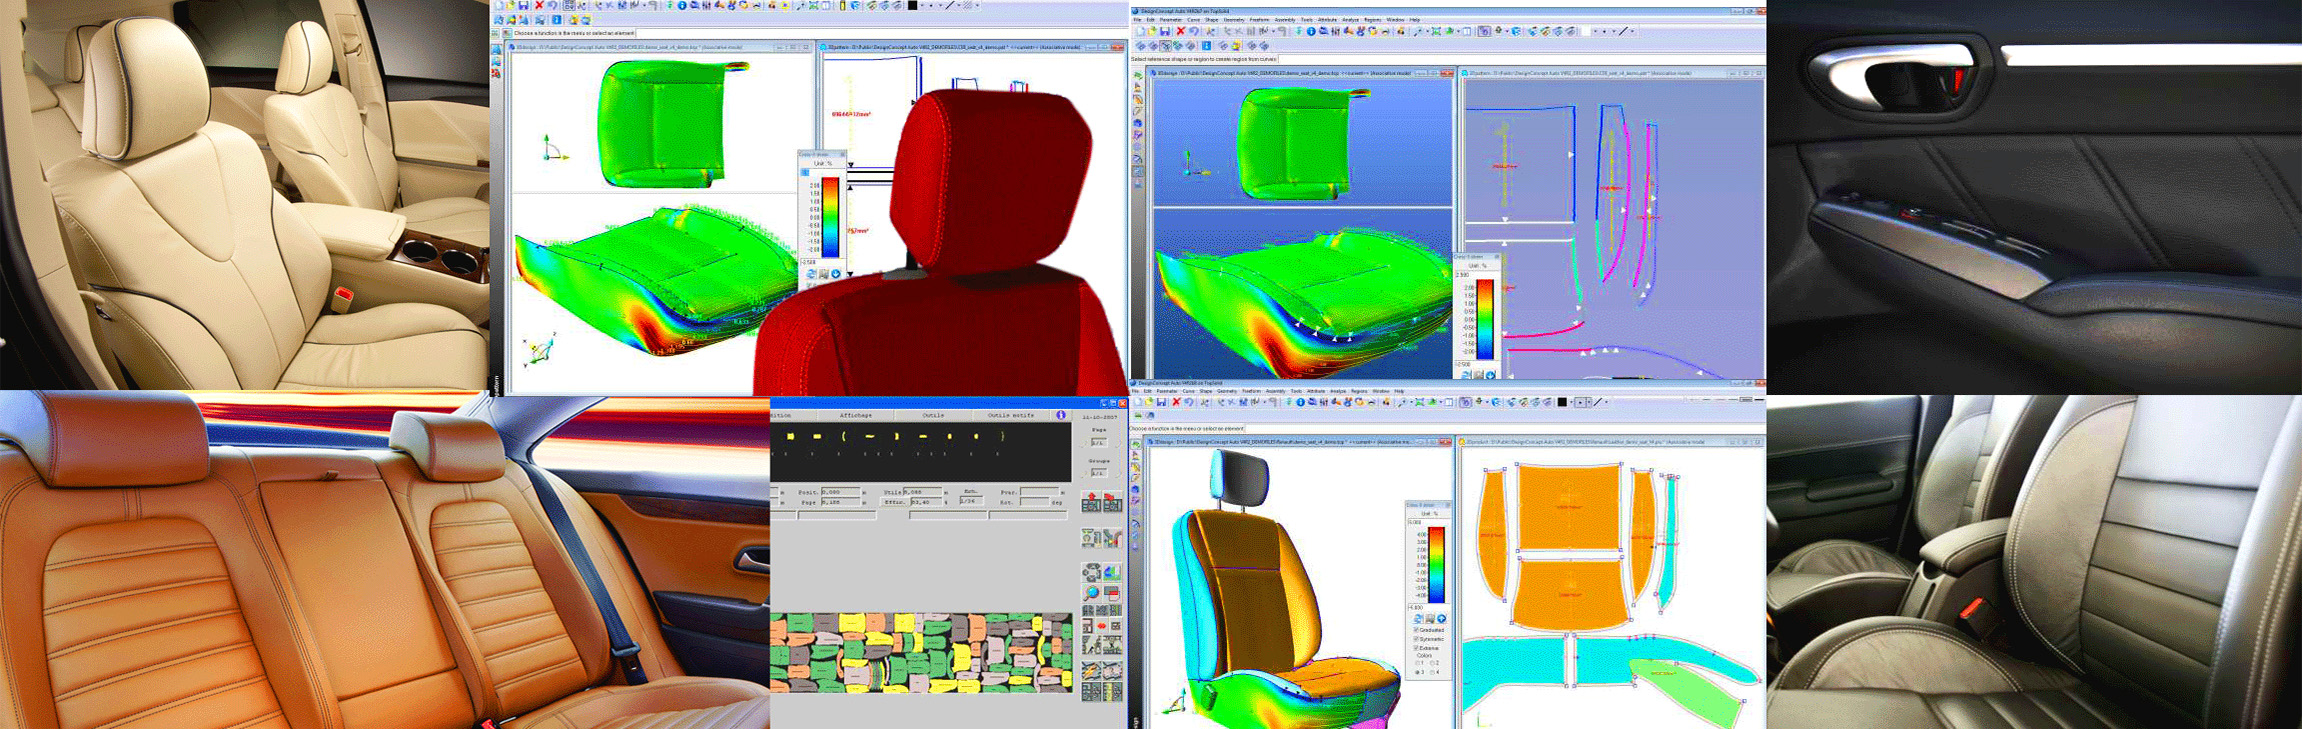
Task: Click the blue info icon beside Outils motifs
Action: point(1061,415)
